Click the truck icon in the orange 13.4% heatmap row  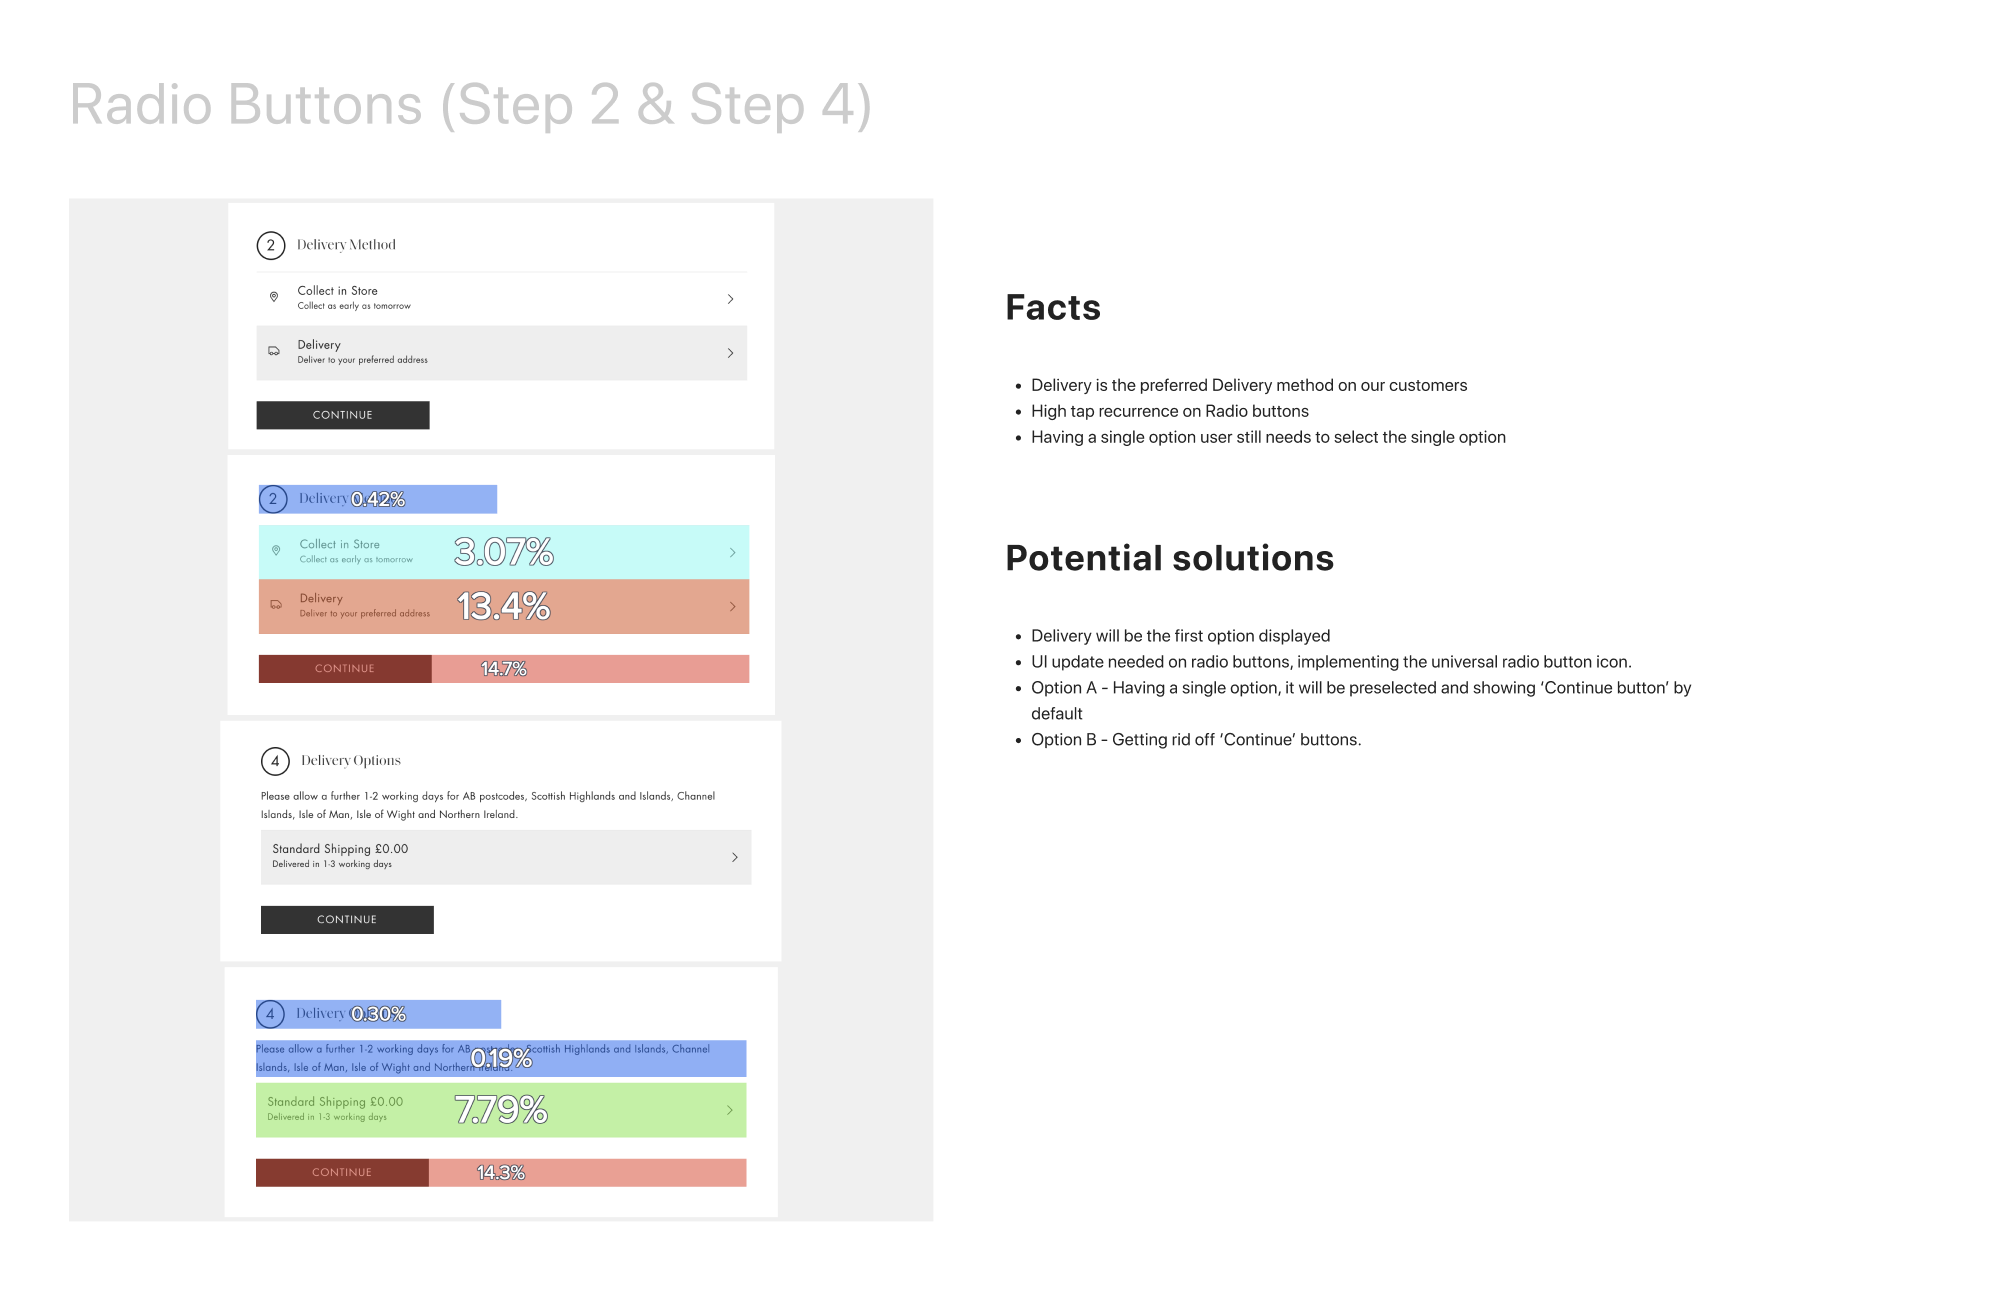[276, 604]
